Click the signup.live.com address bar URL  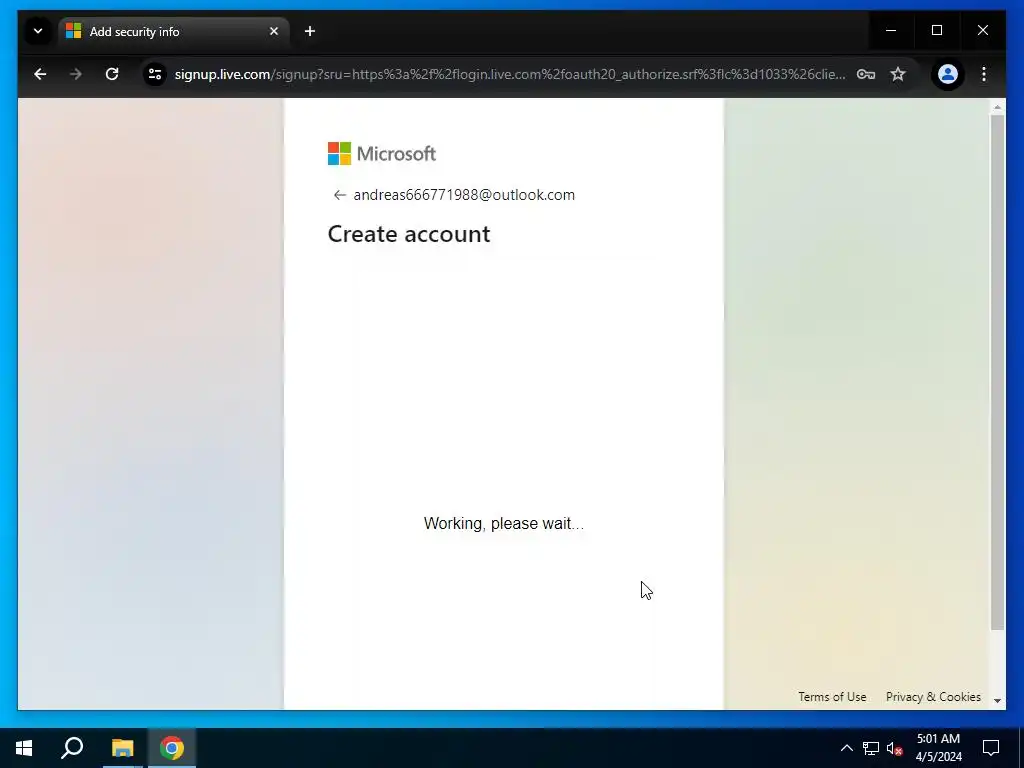(x=509, y=74)
